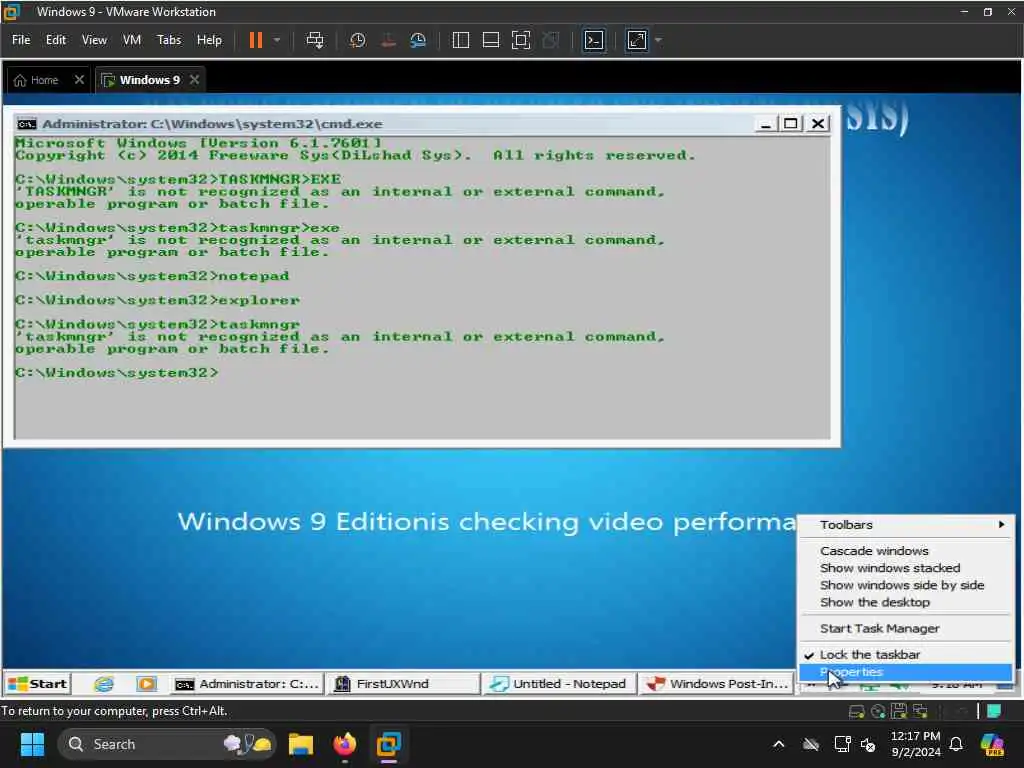Open the File menu

point(21,40)
